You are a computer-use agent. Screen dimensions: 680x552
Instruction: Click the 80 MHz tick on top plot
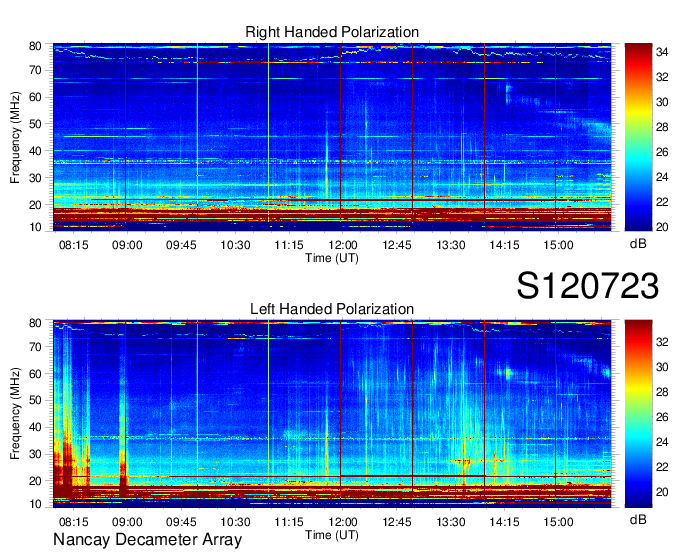tap(36, 46)
